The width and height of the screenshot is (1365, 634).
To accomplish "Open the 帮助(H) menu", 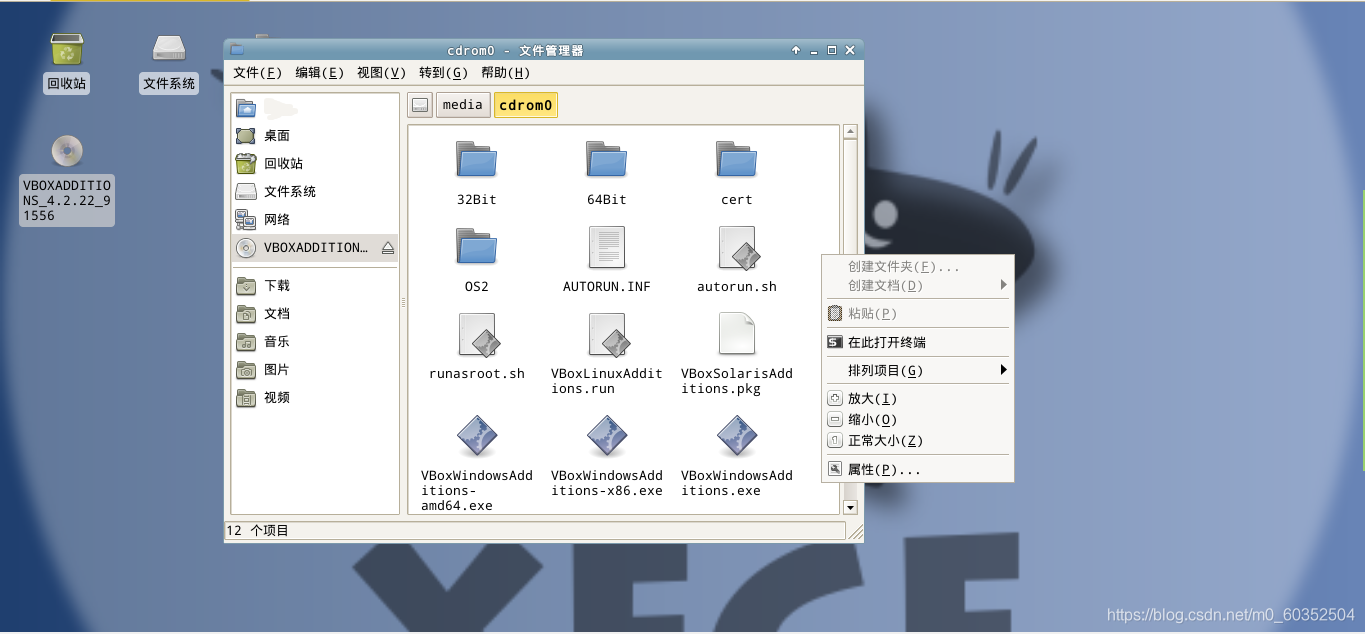I will 506,73.
